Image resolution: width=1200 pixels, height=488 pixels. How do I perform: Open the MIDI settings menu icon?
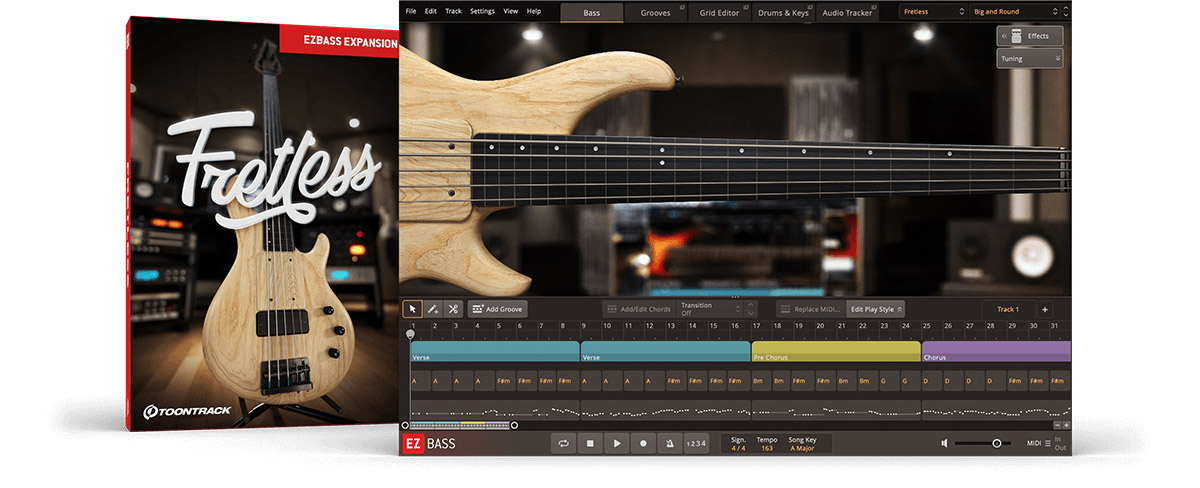[1047, 443]
